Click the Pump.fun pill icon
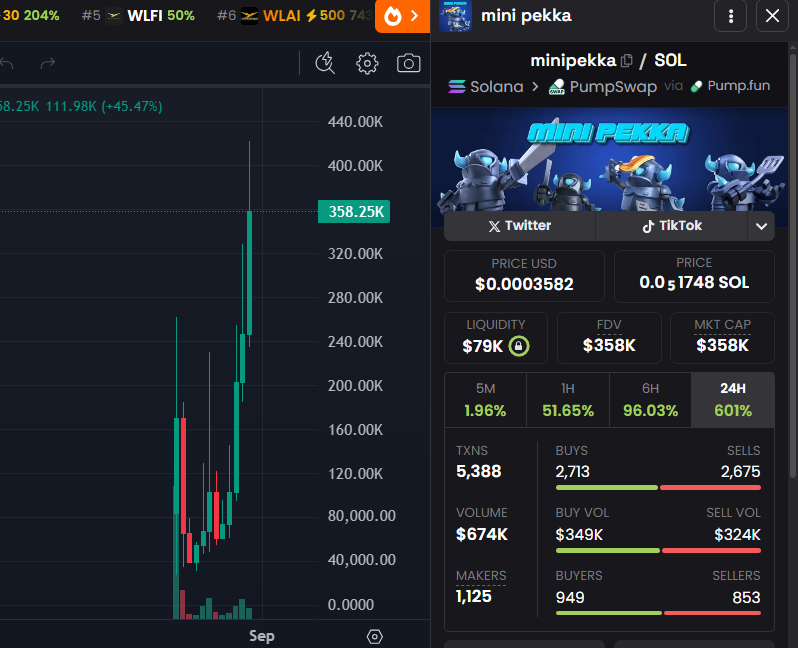798x648 pixels. pyautogui.click(x=696, y=87)
